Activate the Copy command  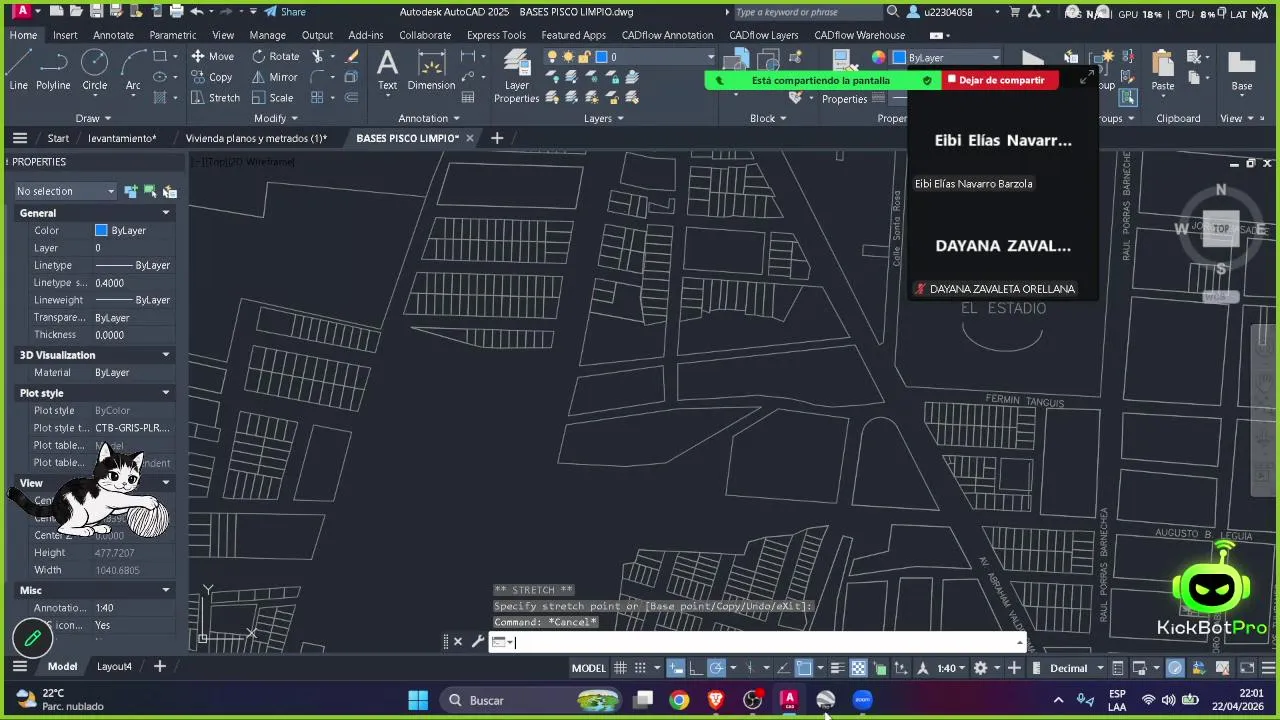(212, 77)
